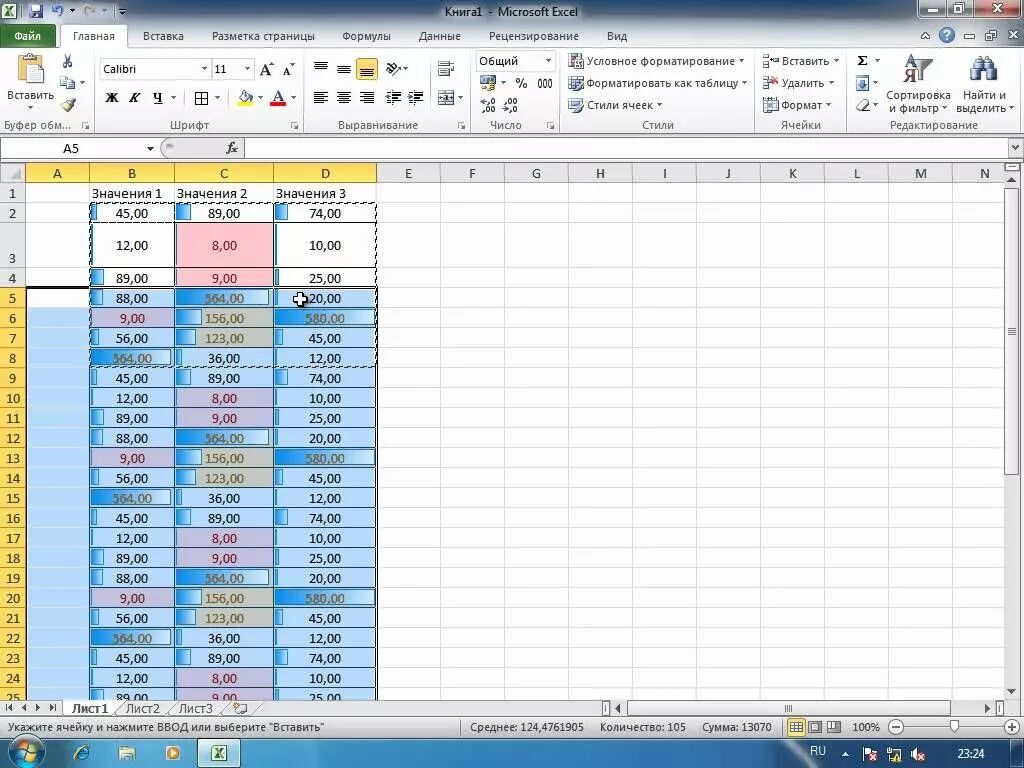Expand the formula bar with right chevron

[x=1015, y=148]
